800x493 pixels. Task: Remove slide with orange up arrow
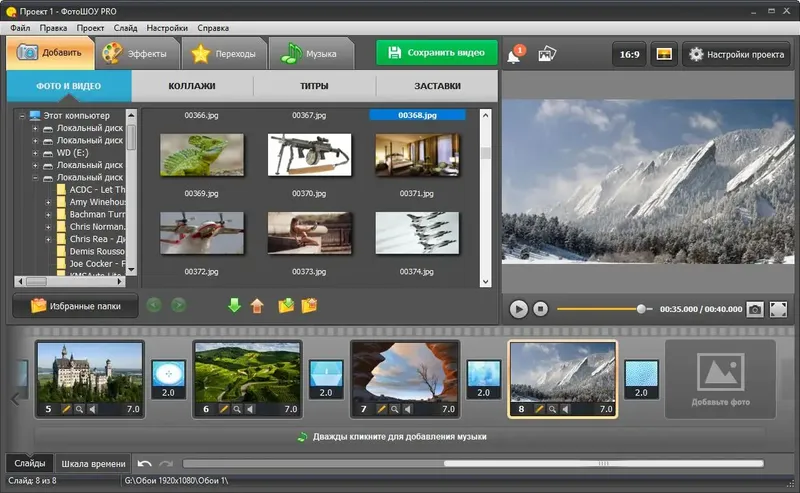tap(257, 305)
